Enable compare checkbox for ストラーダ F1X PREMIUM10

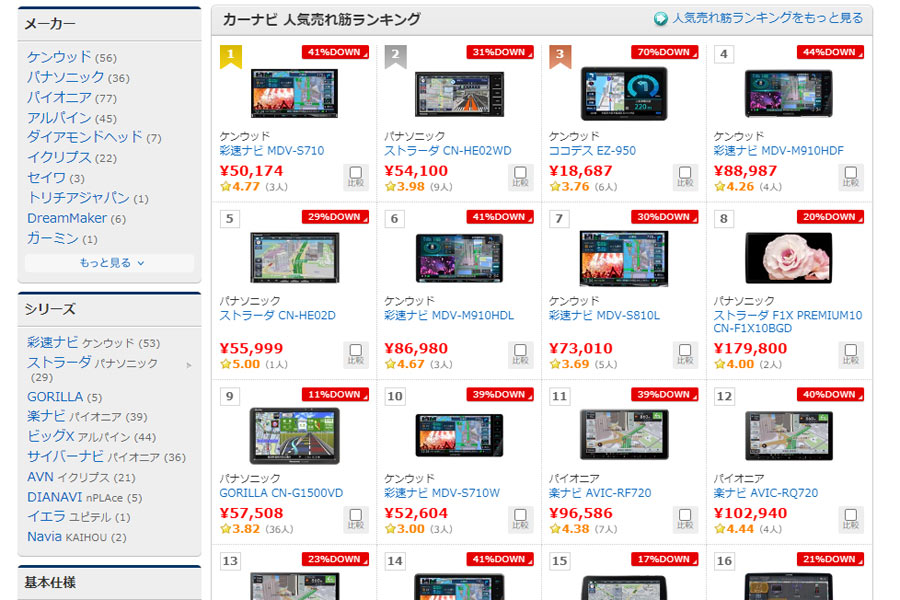tap(851, 354)
